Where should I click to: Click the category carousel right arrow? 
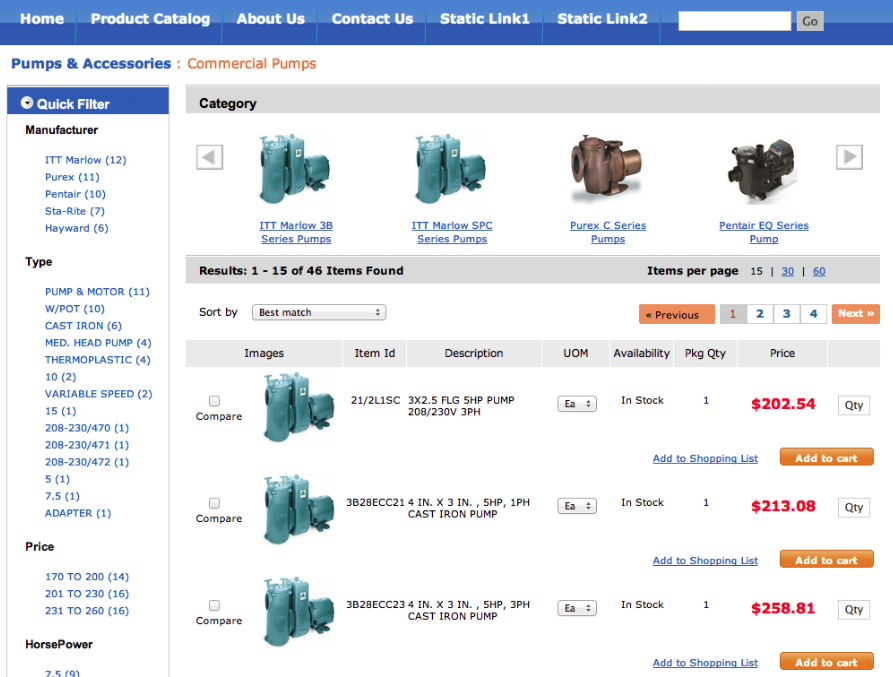point(849,157)
